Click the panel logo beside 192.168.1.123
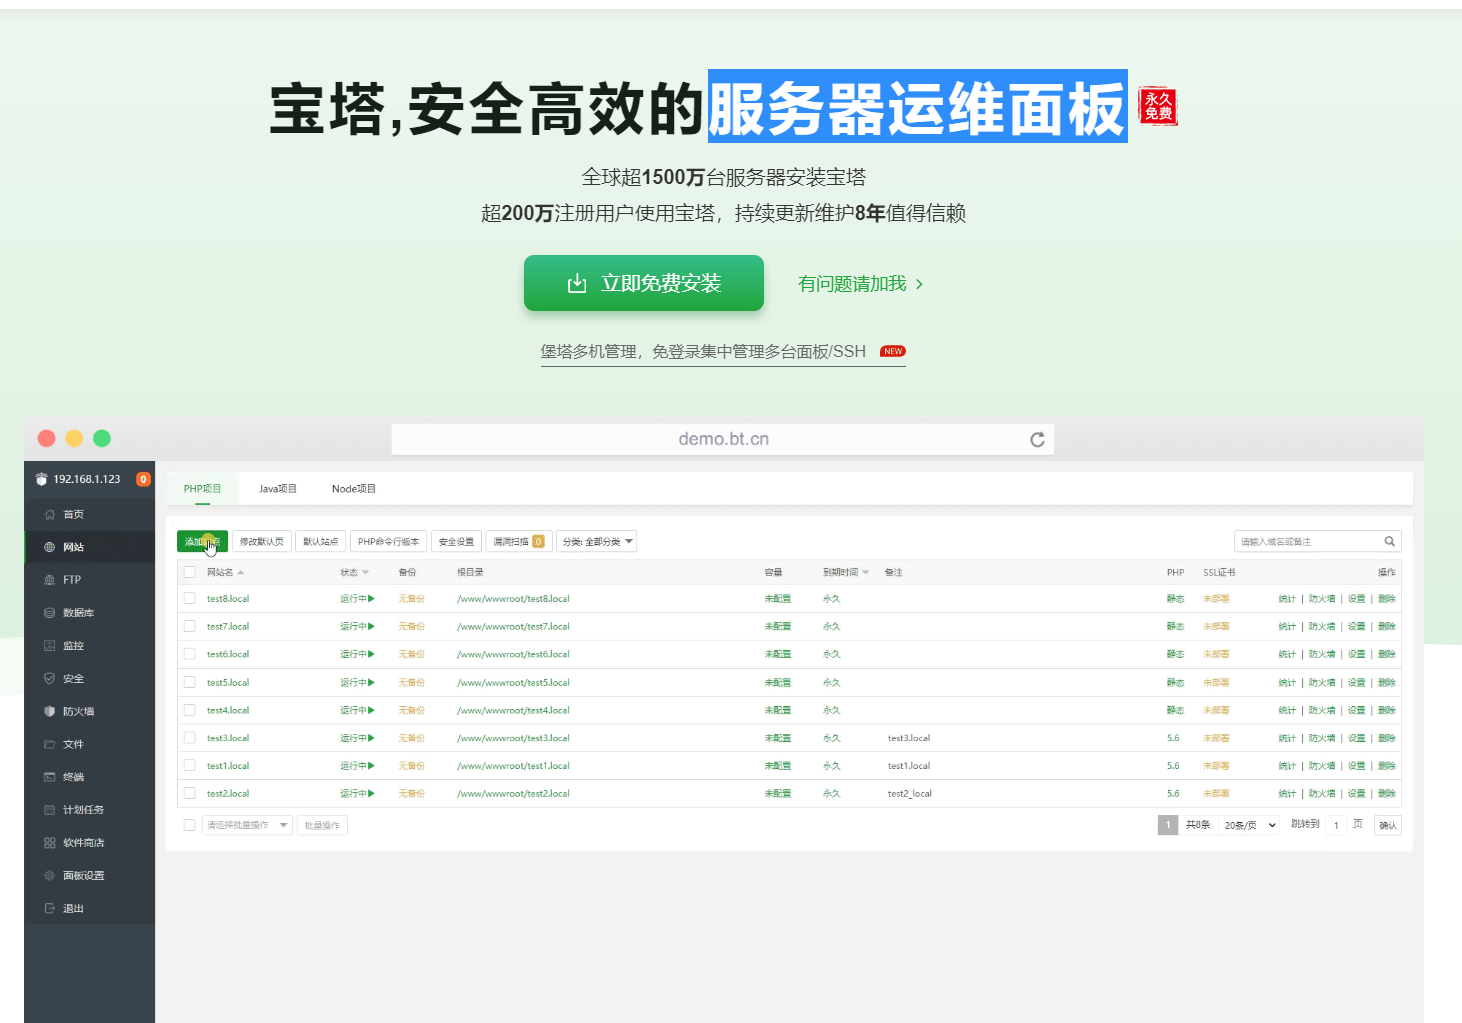 [41, 479]
